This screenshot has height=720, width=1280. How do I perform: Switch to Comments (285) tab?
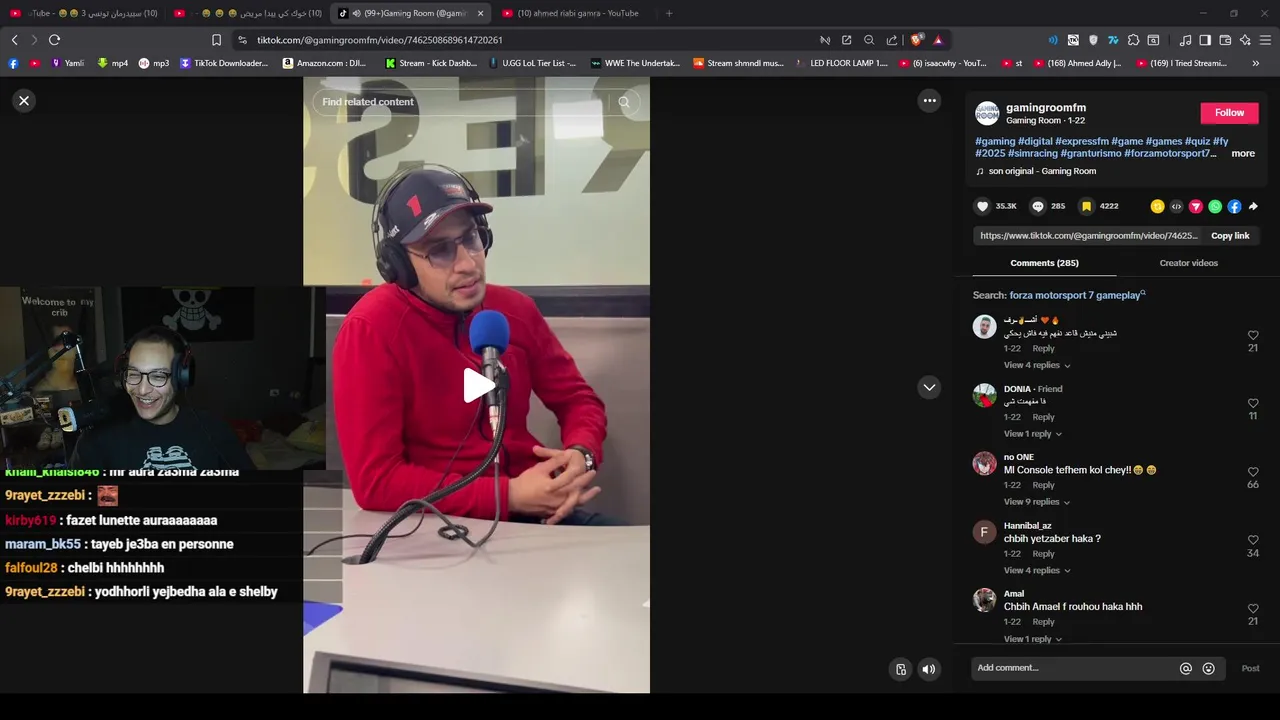pyautogui.click(x=1044, y=263)
